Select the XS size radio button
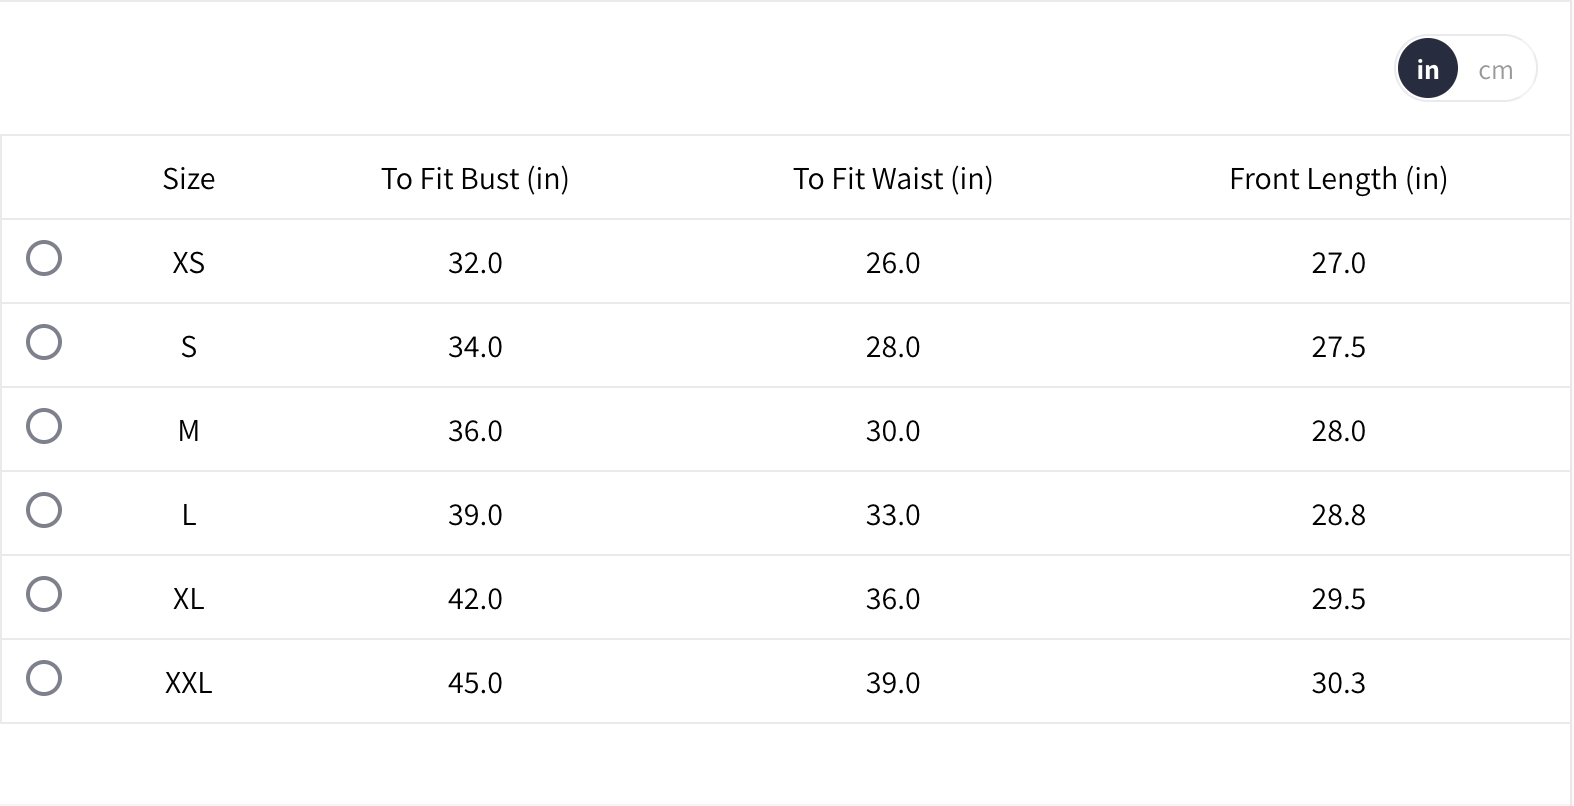Viewport: 1574px width, 806px height. (x=44, y=258)
